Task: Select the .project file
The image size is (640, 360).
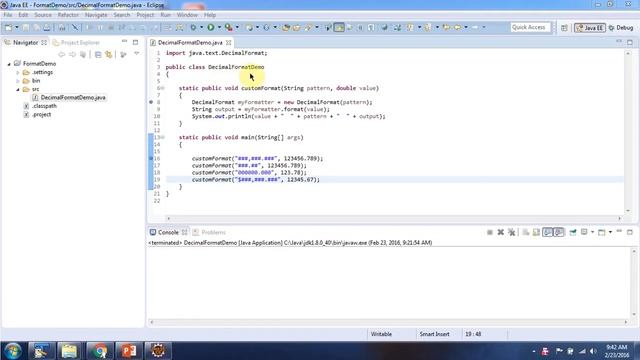Action: coord(42,115)
